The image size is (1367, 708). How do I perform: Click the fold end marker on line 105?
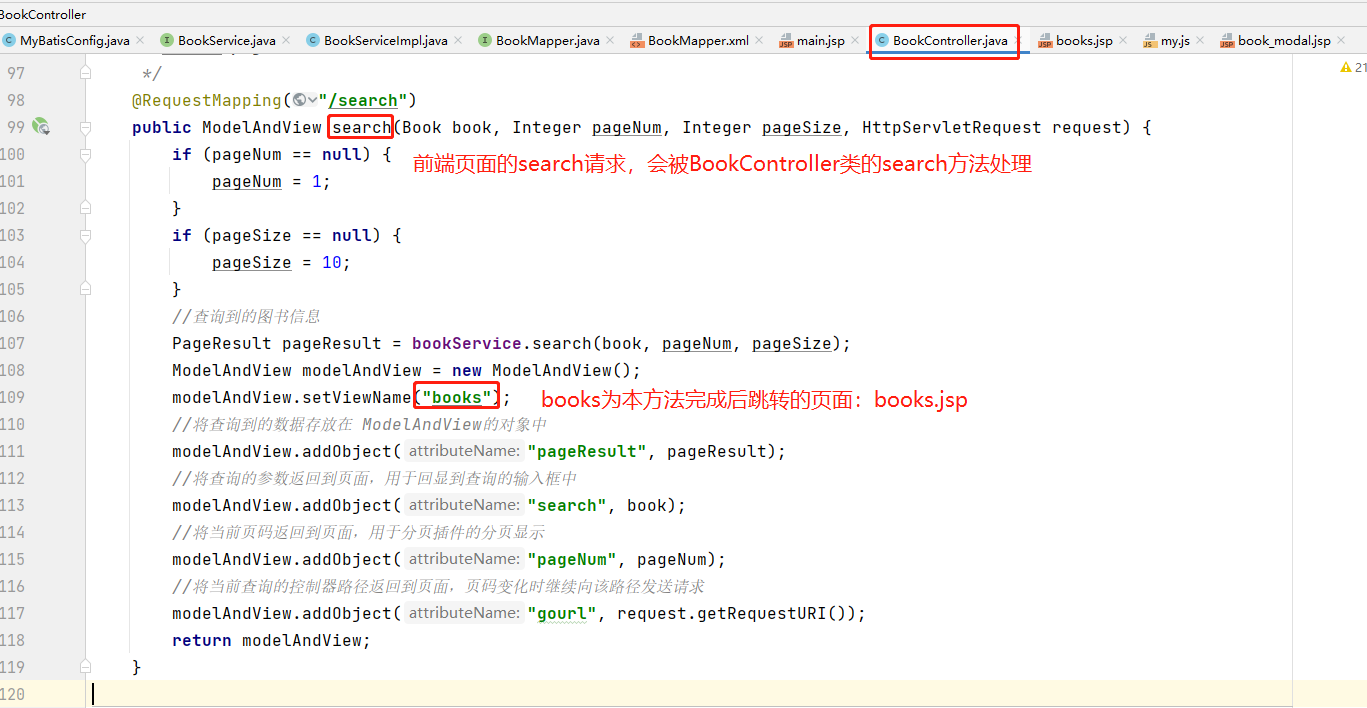[85, 289]
